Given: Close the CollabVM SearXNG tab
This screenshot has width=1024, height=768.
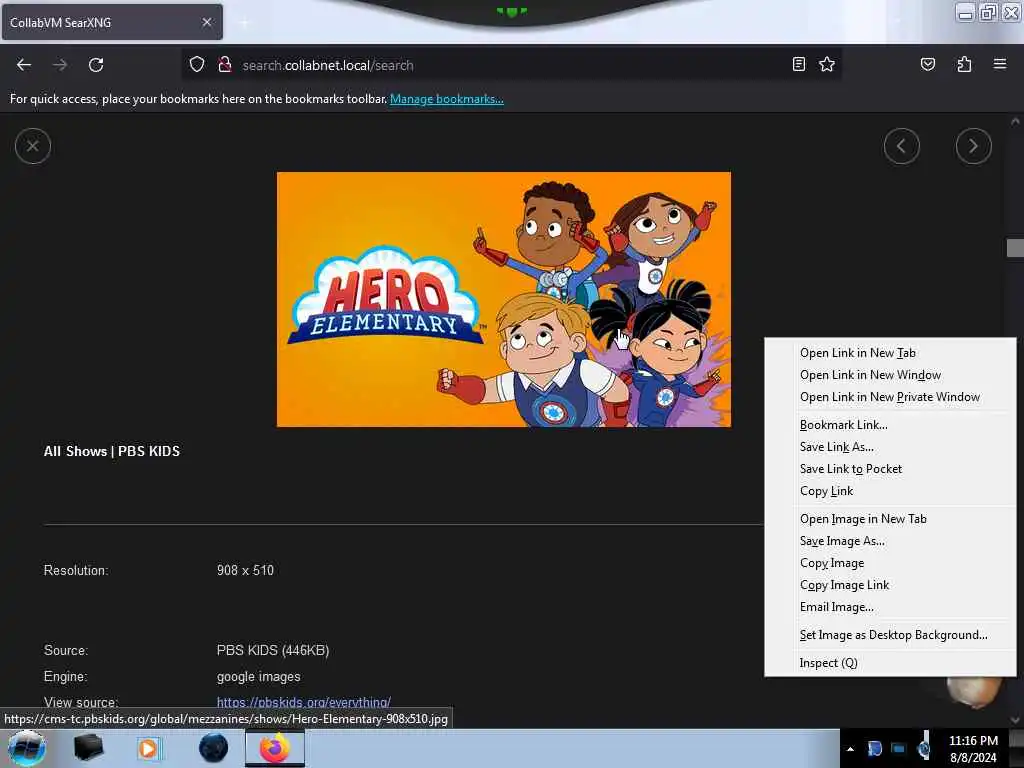Looking at the screenshot, I should [x=207, y=22].
